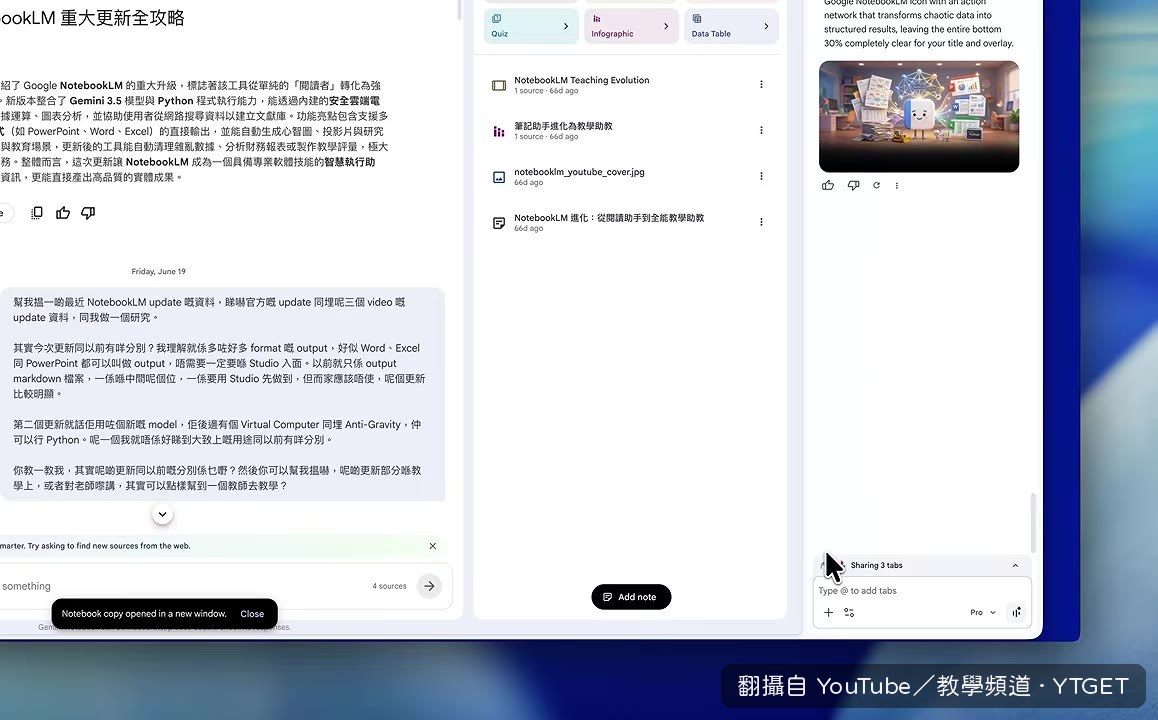Open the Infographic studio card

pos(631,26)
